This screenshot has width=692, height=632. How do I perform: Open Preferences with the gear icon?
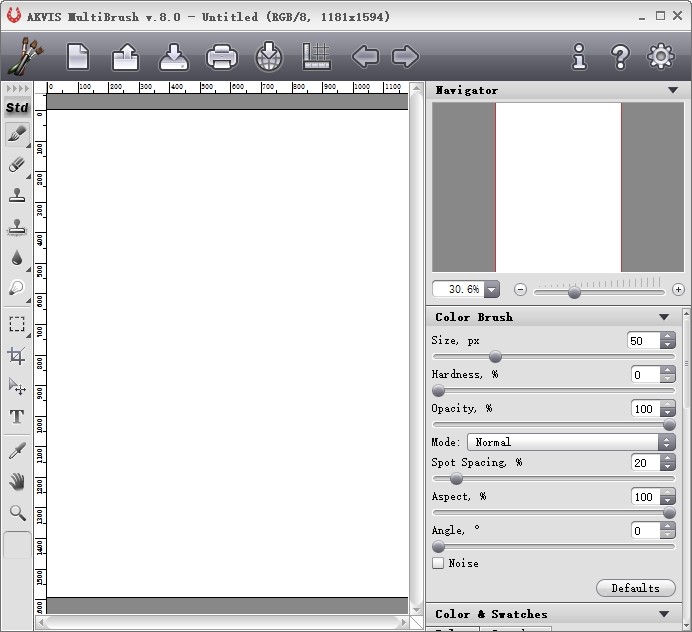[x=661, y=56]
